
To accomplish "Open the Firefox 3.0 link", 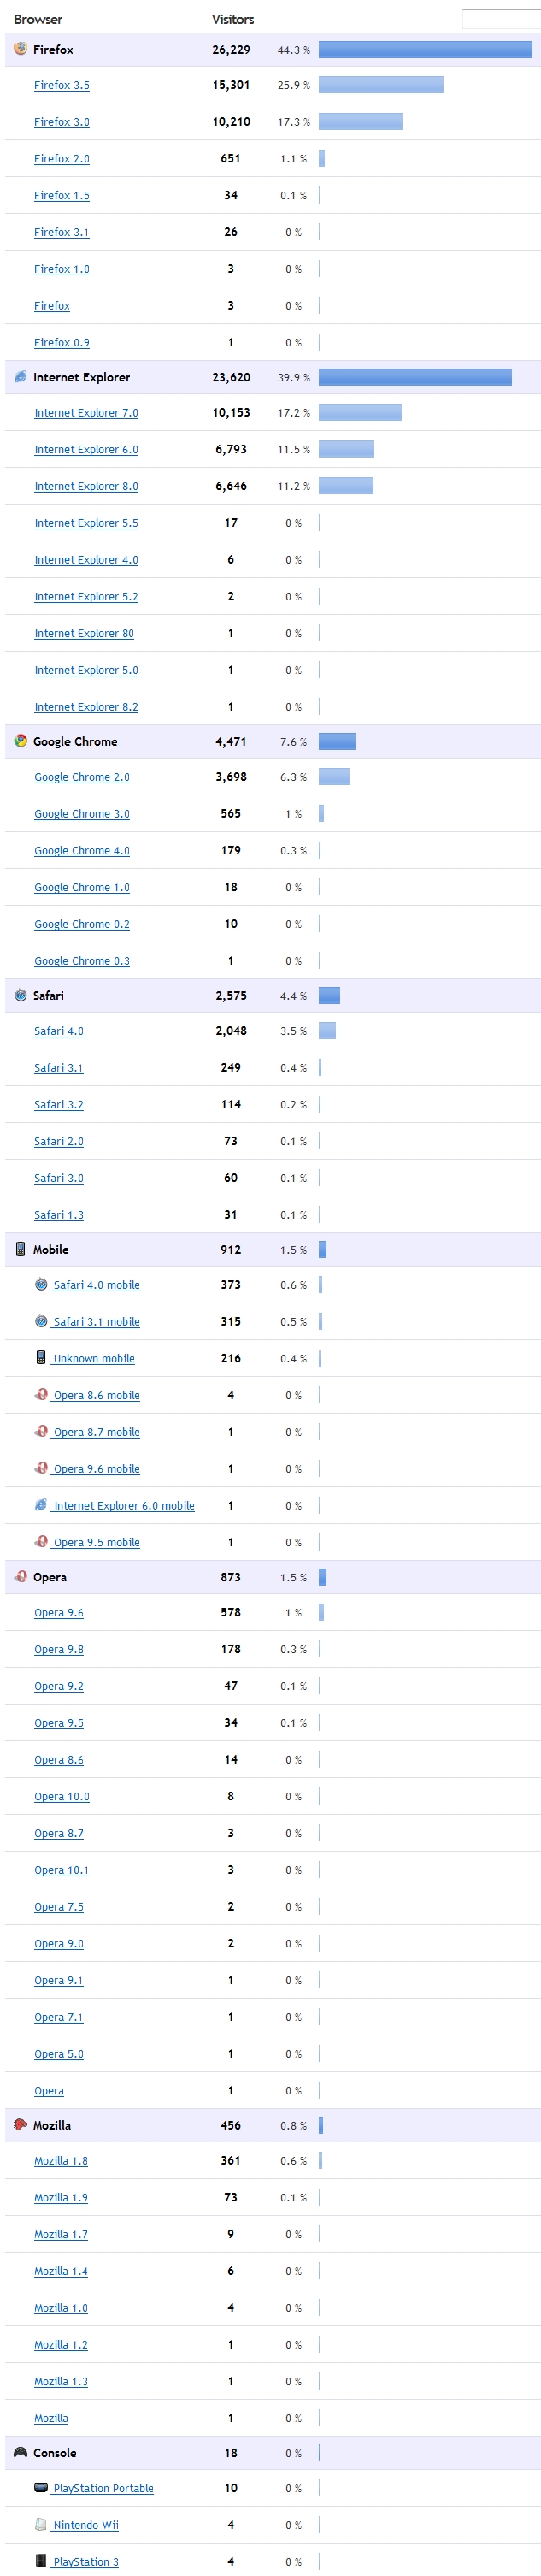I will pyautogui.click(x=61, y=122).
